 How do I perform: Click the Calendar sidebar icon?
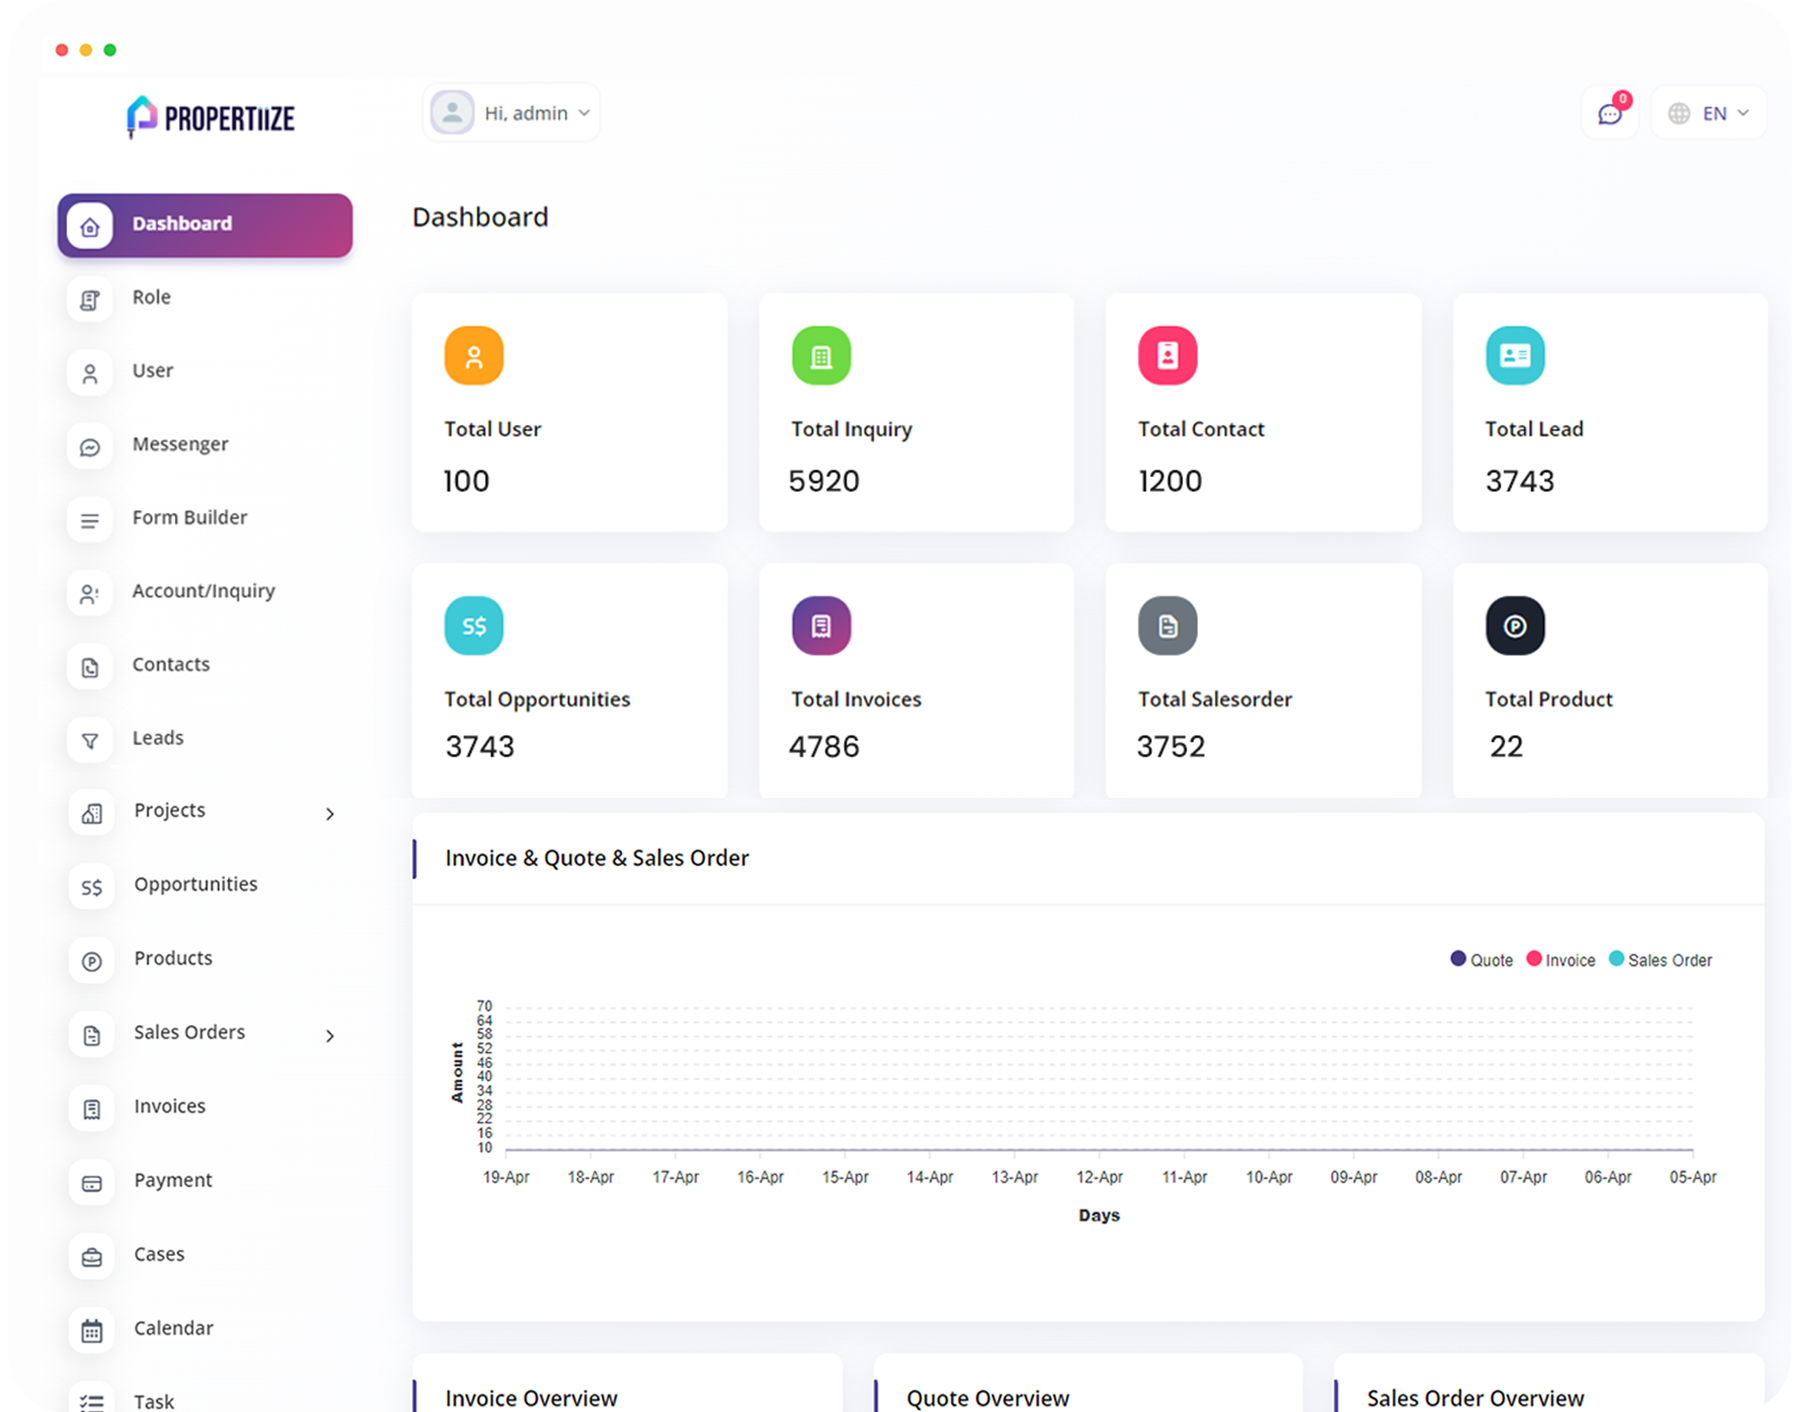[x=92, y=1331]
